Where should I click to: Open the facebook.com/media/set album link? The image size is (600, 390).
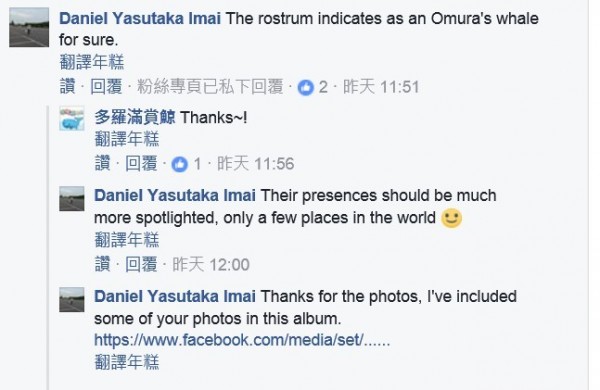coord(242,340)
